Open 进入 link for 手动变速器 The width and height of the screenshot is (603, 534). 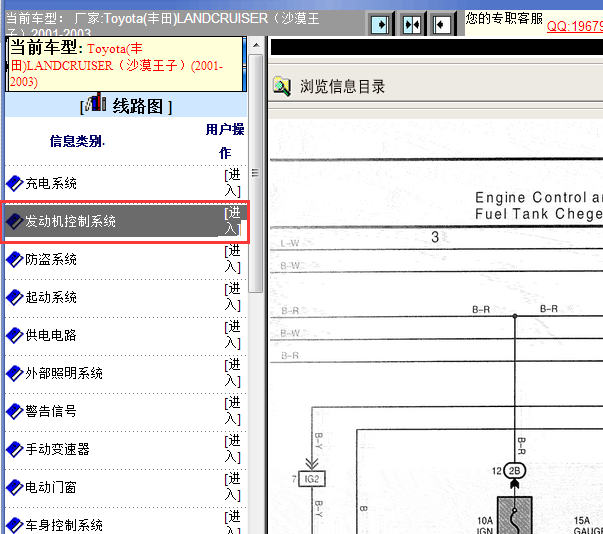pos(233,449)
